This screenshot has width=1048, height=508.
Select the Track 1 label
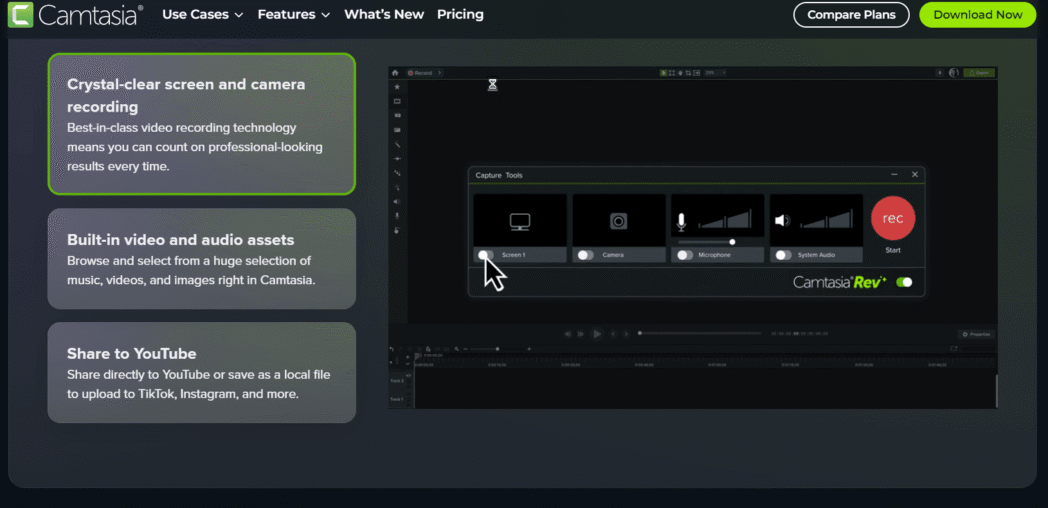pos(397,399)
